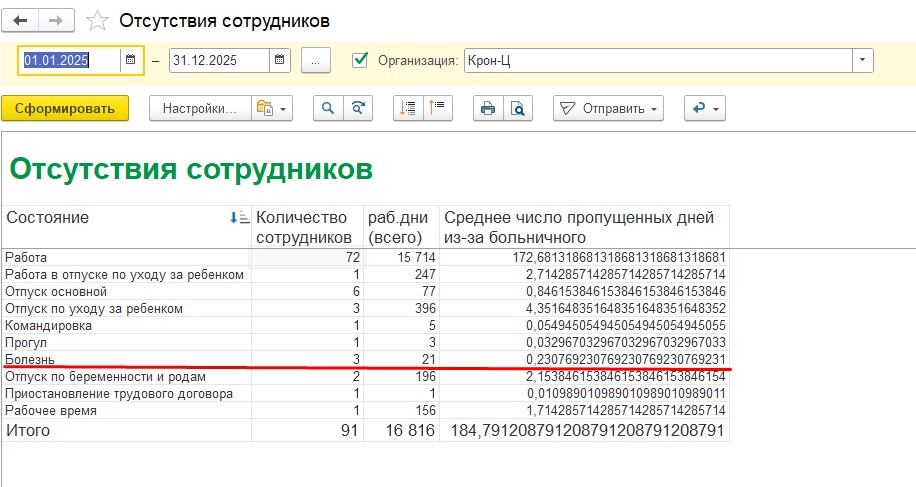Click the find next icon

[x=358, y=109]
